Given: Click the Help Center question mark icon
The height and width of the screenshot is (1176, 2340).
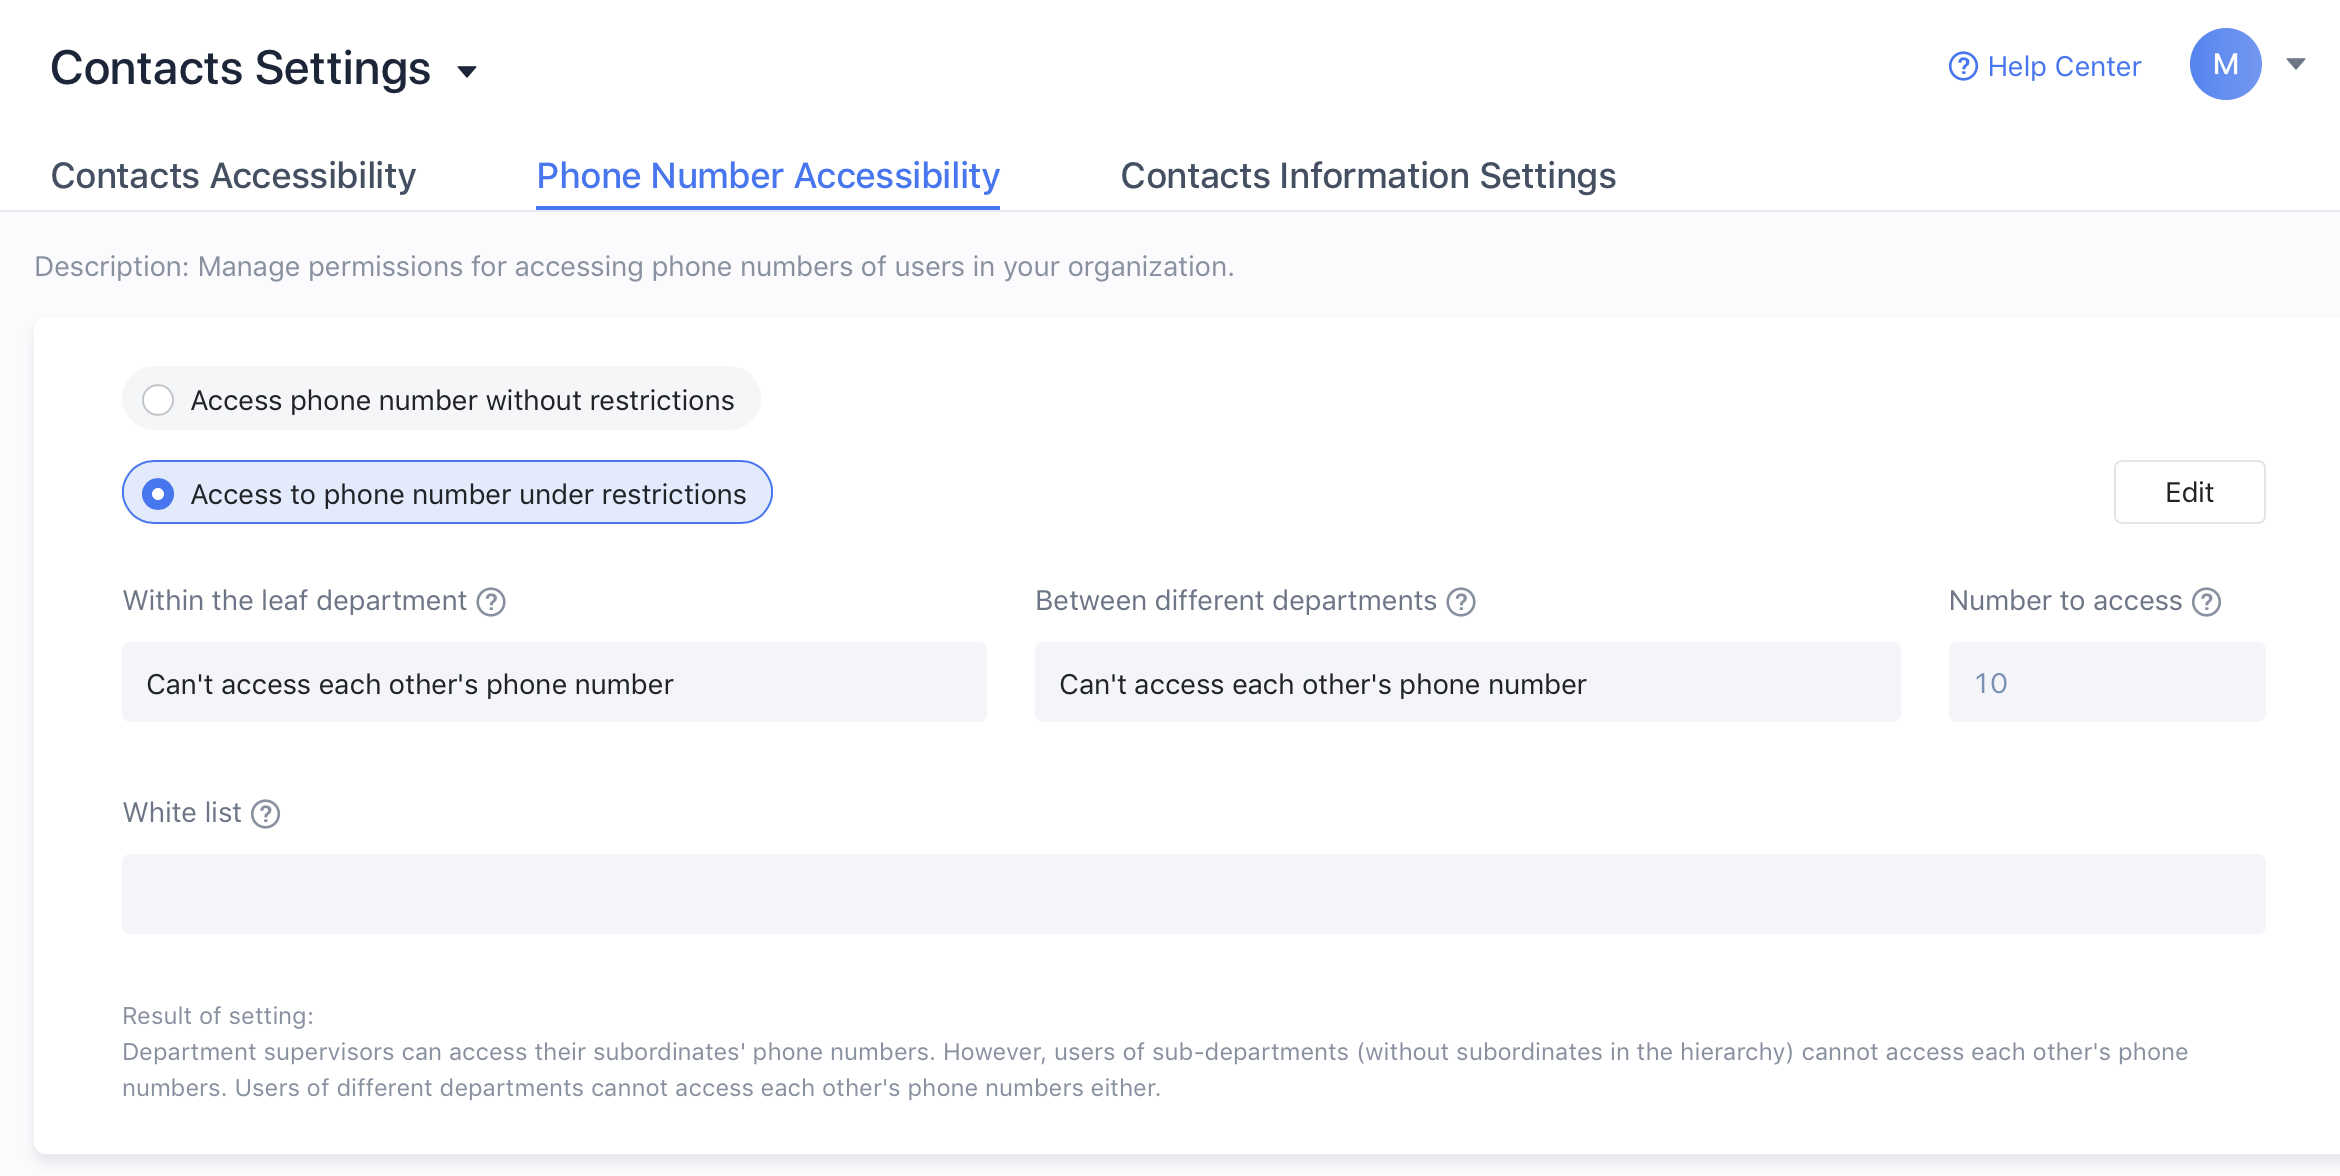Looking at the screenshot, I should pyautogui.click(x=1962, y=65).
